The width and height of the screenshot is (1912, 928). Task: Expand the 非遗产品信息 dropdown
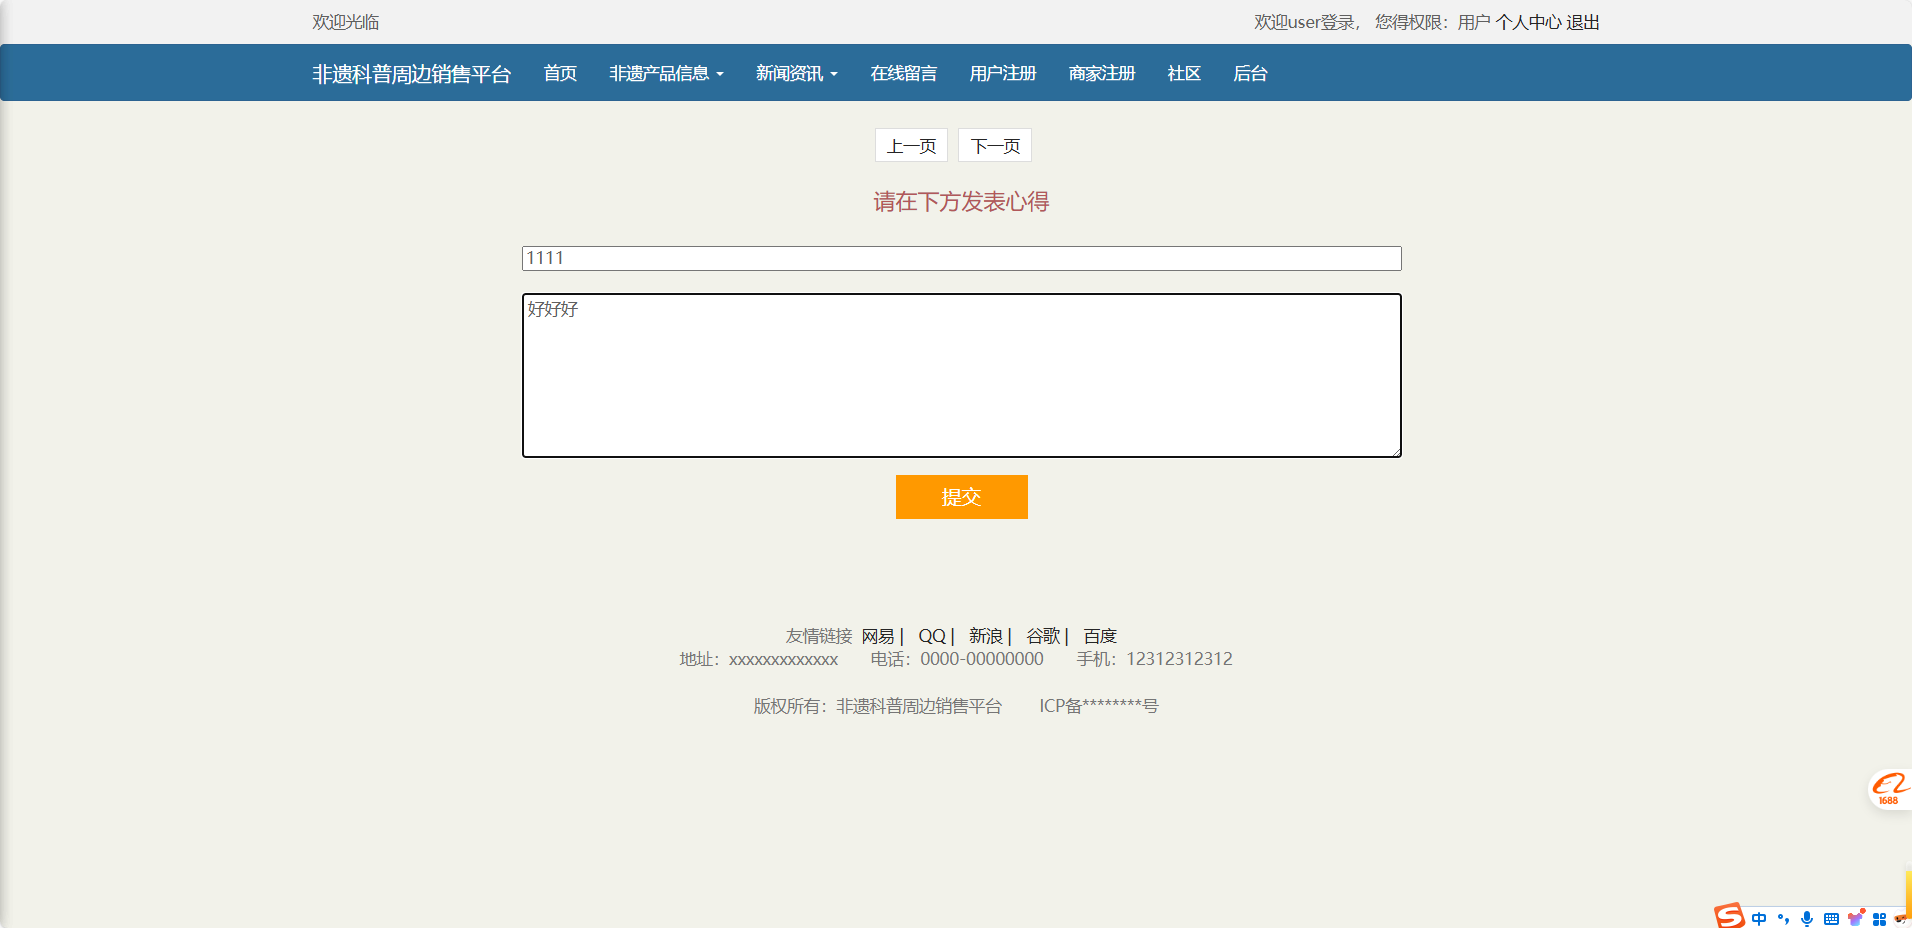click(x=666, y=73)
